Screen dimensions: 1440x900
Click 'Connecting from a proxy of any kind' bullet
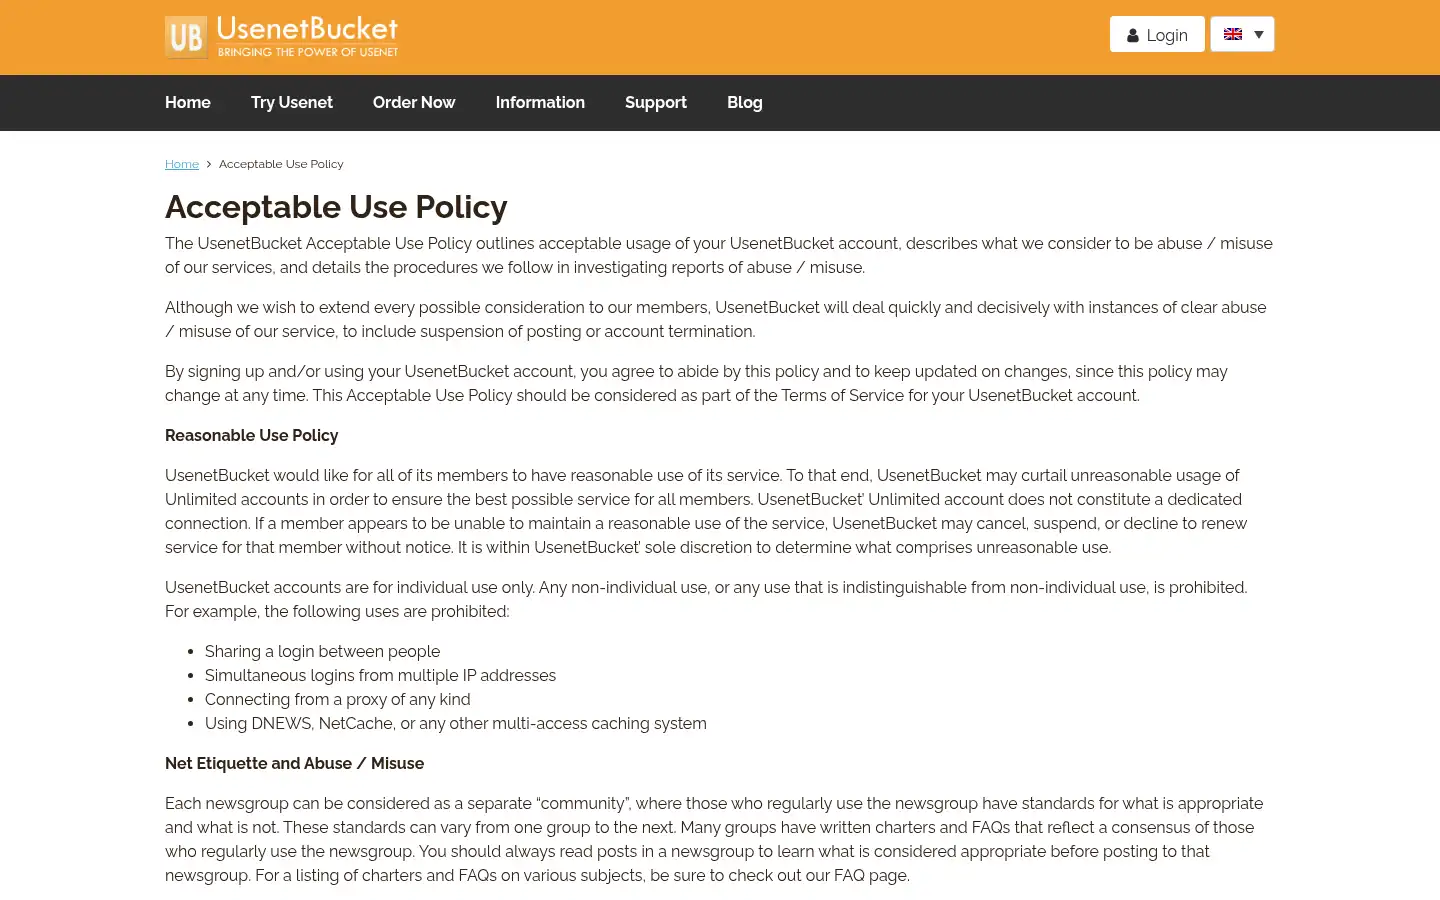337,699
